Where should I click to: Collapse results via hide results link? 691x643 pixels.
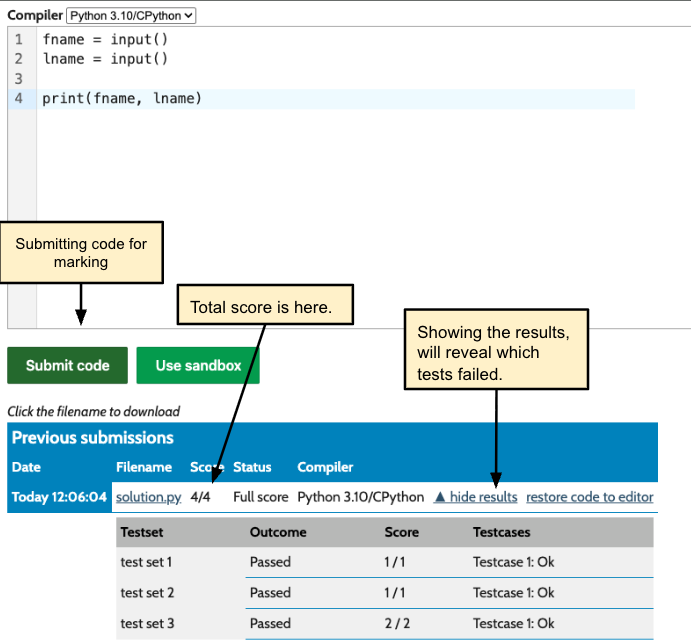(x=475, y=497)
